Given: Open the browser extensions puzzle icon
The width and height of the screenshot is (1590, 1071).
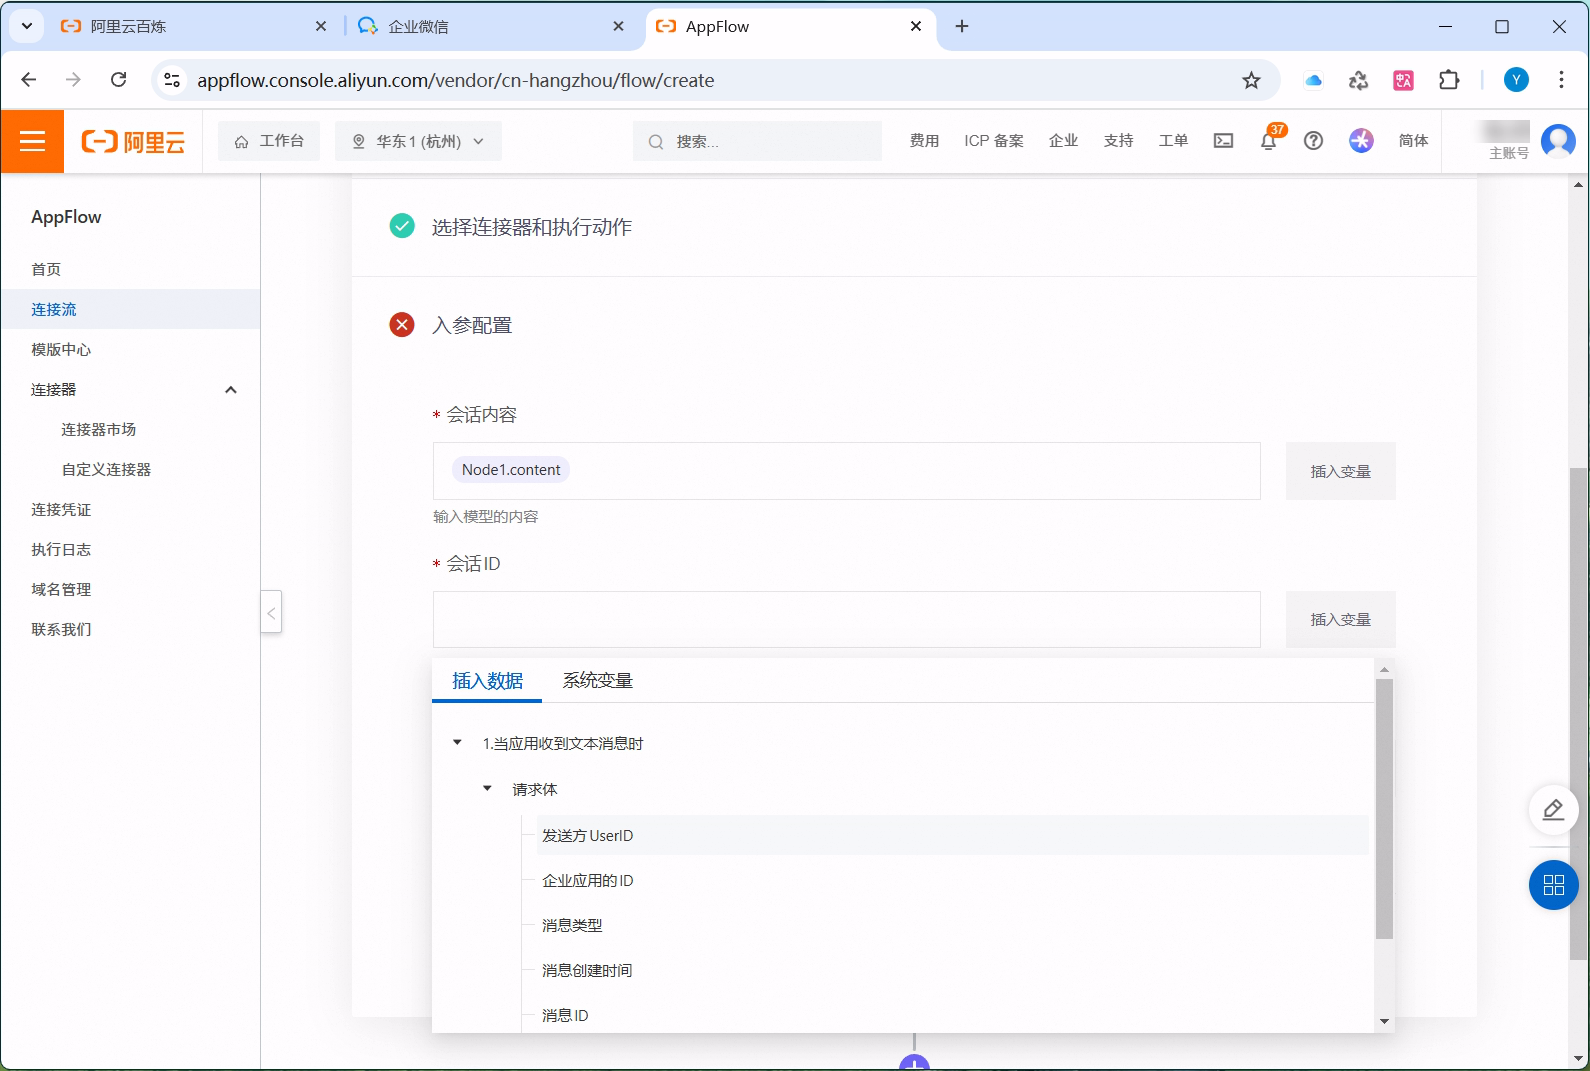Looking at the screenshot, I should (1448, 81).
